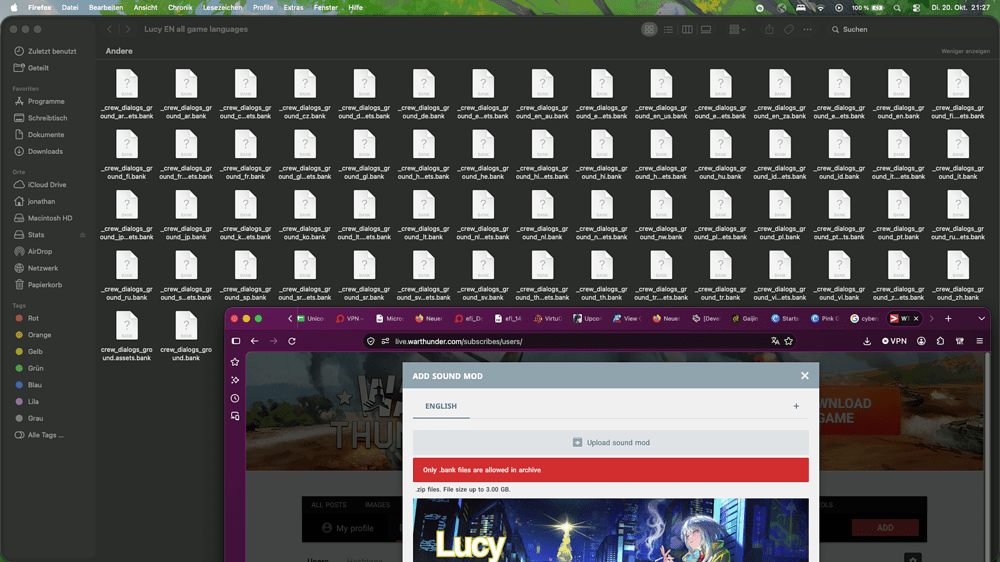Screen dimensions: 1000x562
Task: Open the Bearbeiten menu
Action: [x=106, y=8]
